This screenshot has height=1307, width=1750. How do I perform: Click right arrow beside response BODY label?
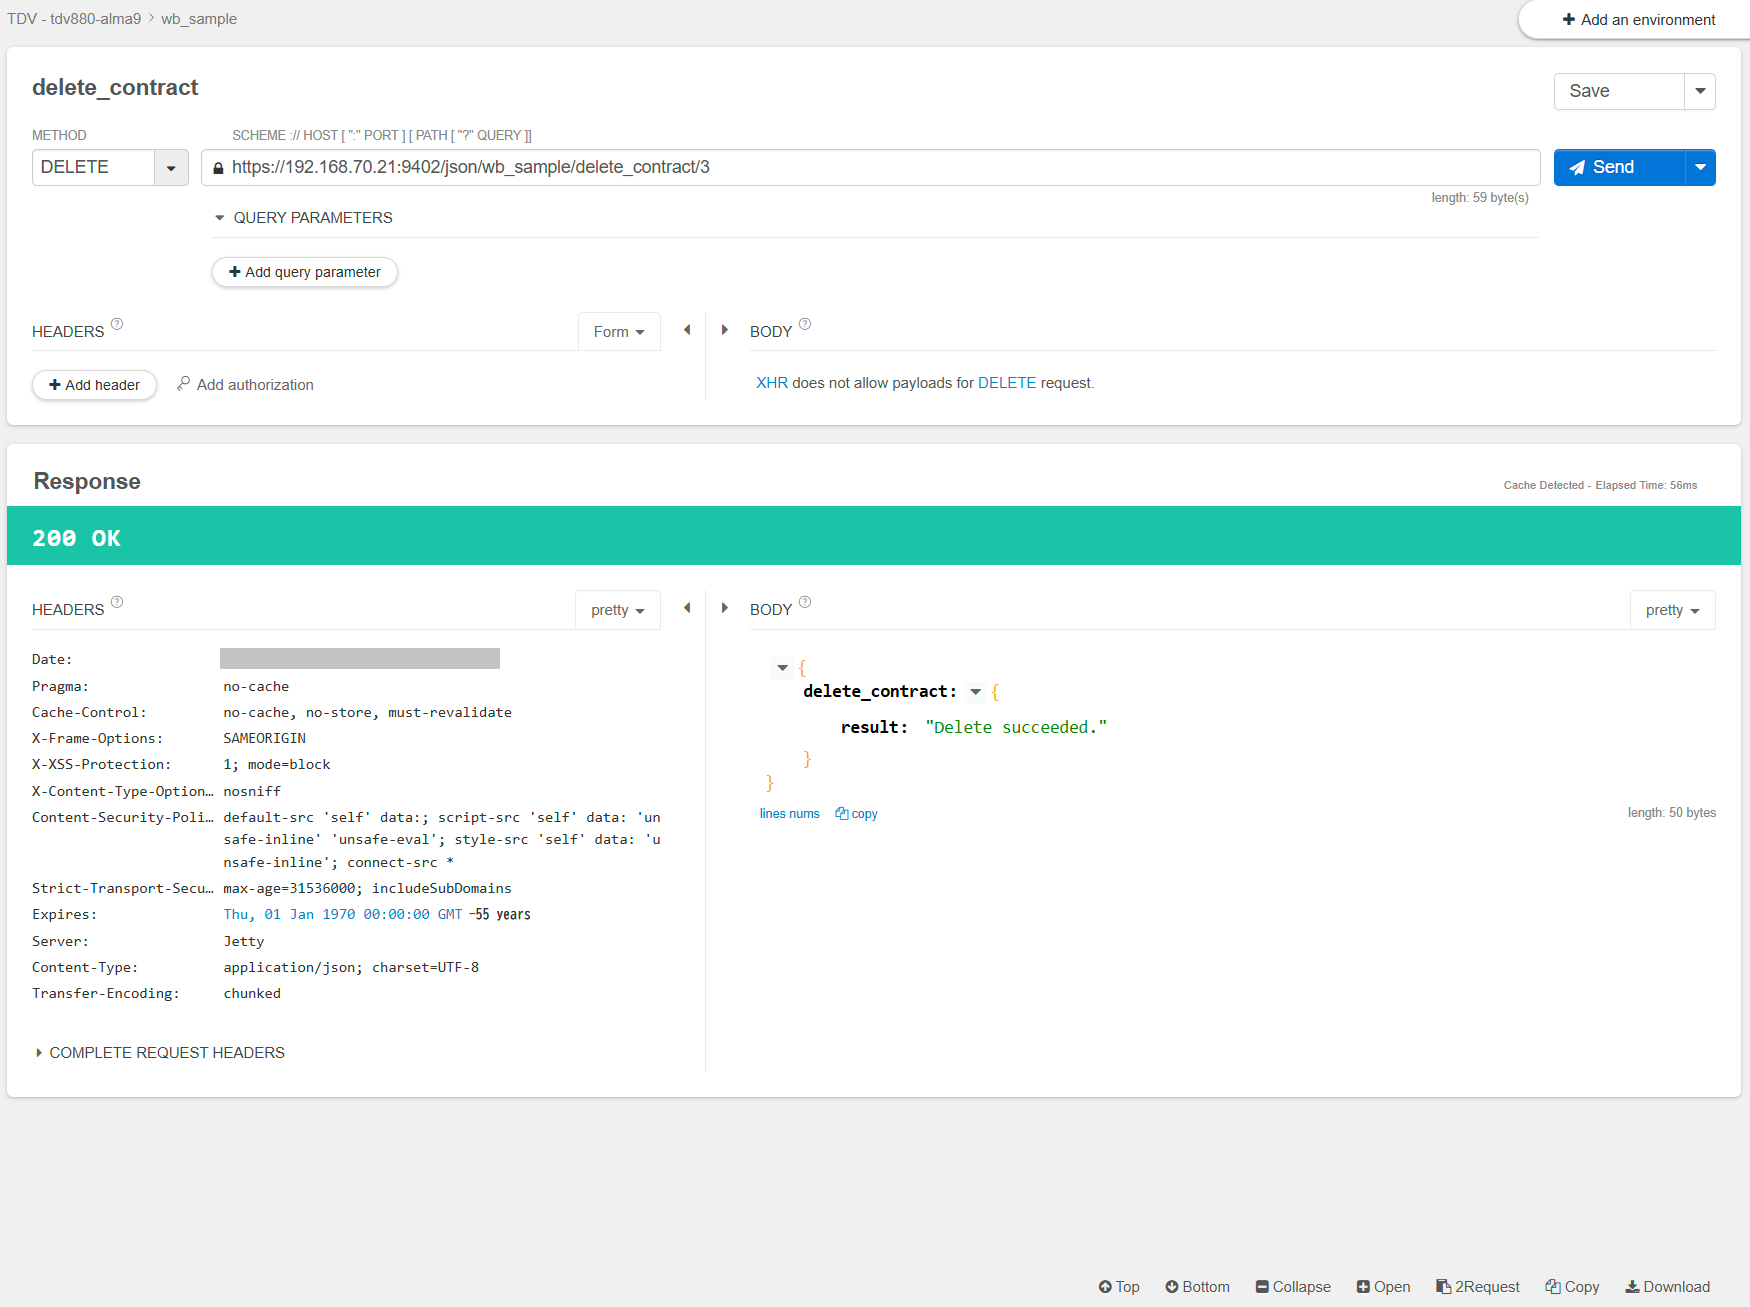725,608
